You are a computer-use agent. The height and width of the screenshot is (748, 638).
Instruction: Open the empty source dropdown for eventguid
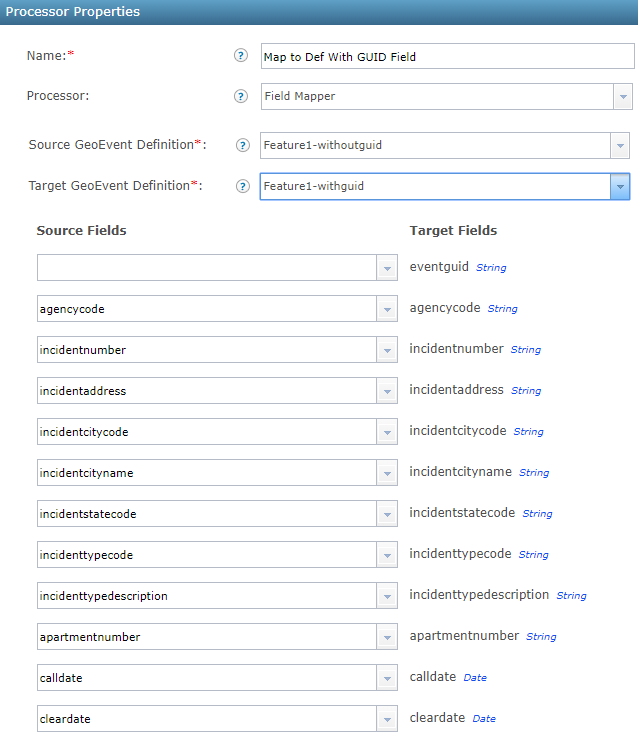point(387,268)
